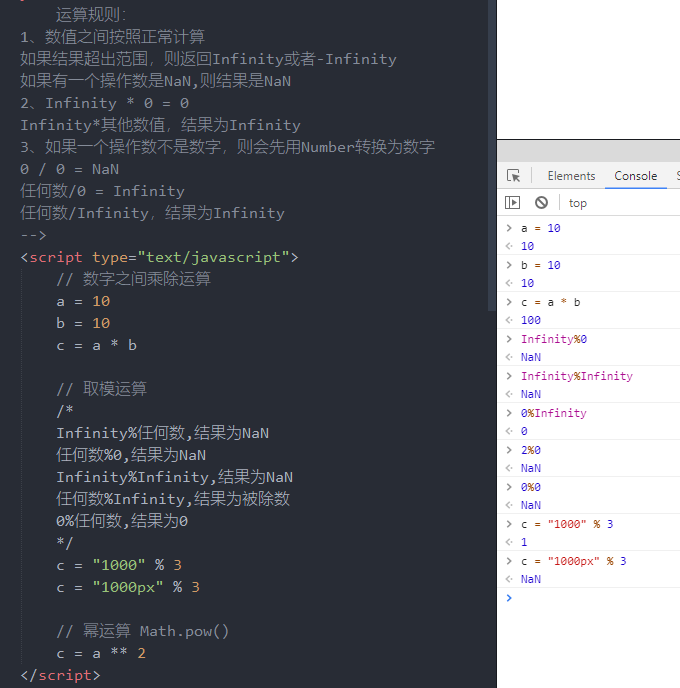The height and width of the screenshot is (688, 680).
Task: Click the console output '100'
Action: tap(530, 320)
